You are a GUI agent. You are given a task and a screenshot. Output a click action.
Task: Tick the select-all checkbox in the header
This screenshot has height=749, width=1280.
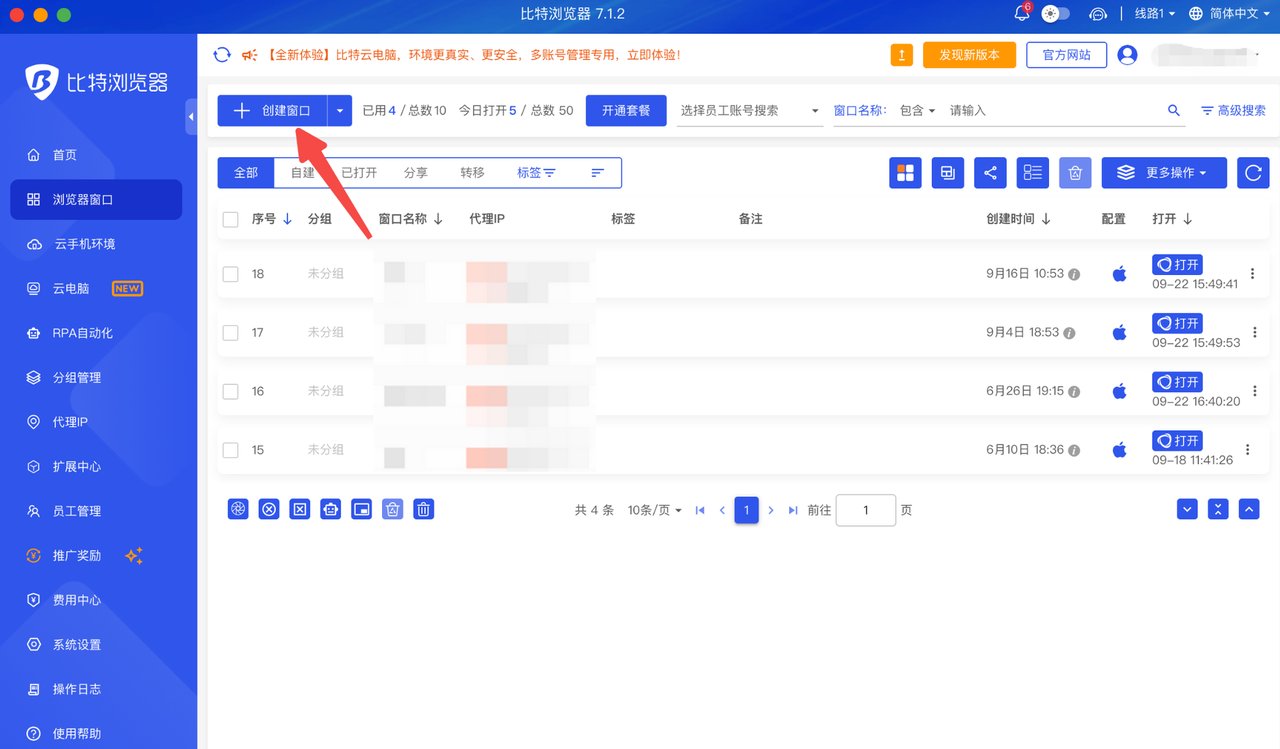point(230,219)
